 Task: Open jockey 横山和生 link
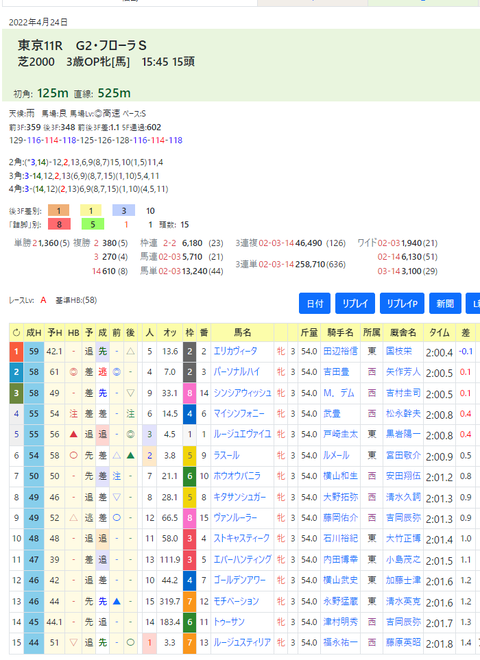point(340,476)
